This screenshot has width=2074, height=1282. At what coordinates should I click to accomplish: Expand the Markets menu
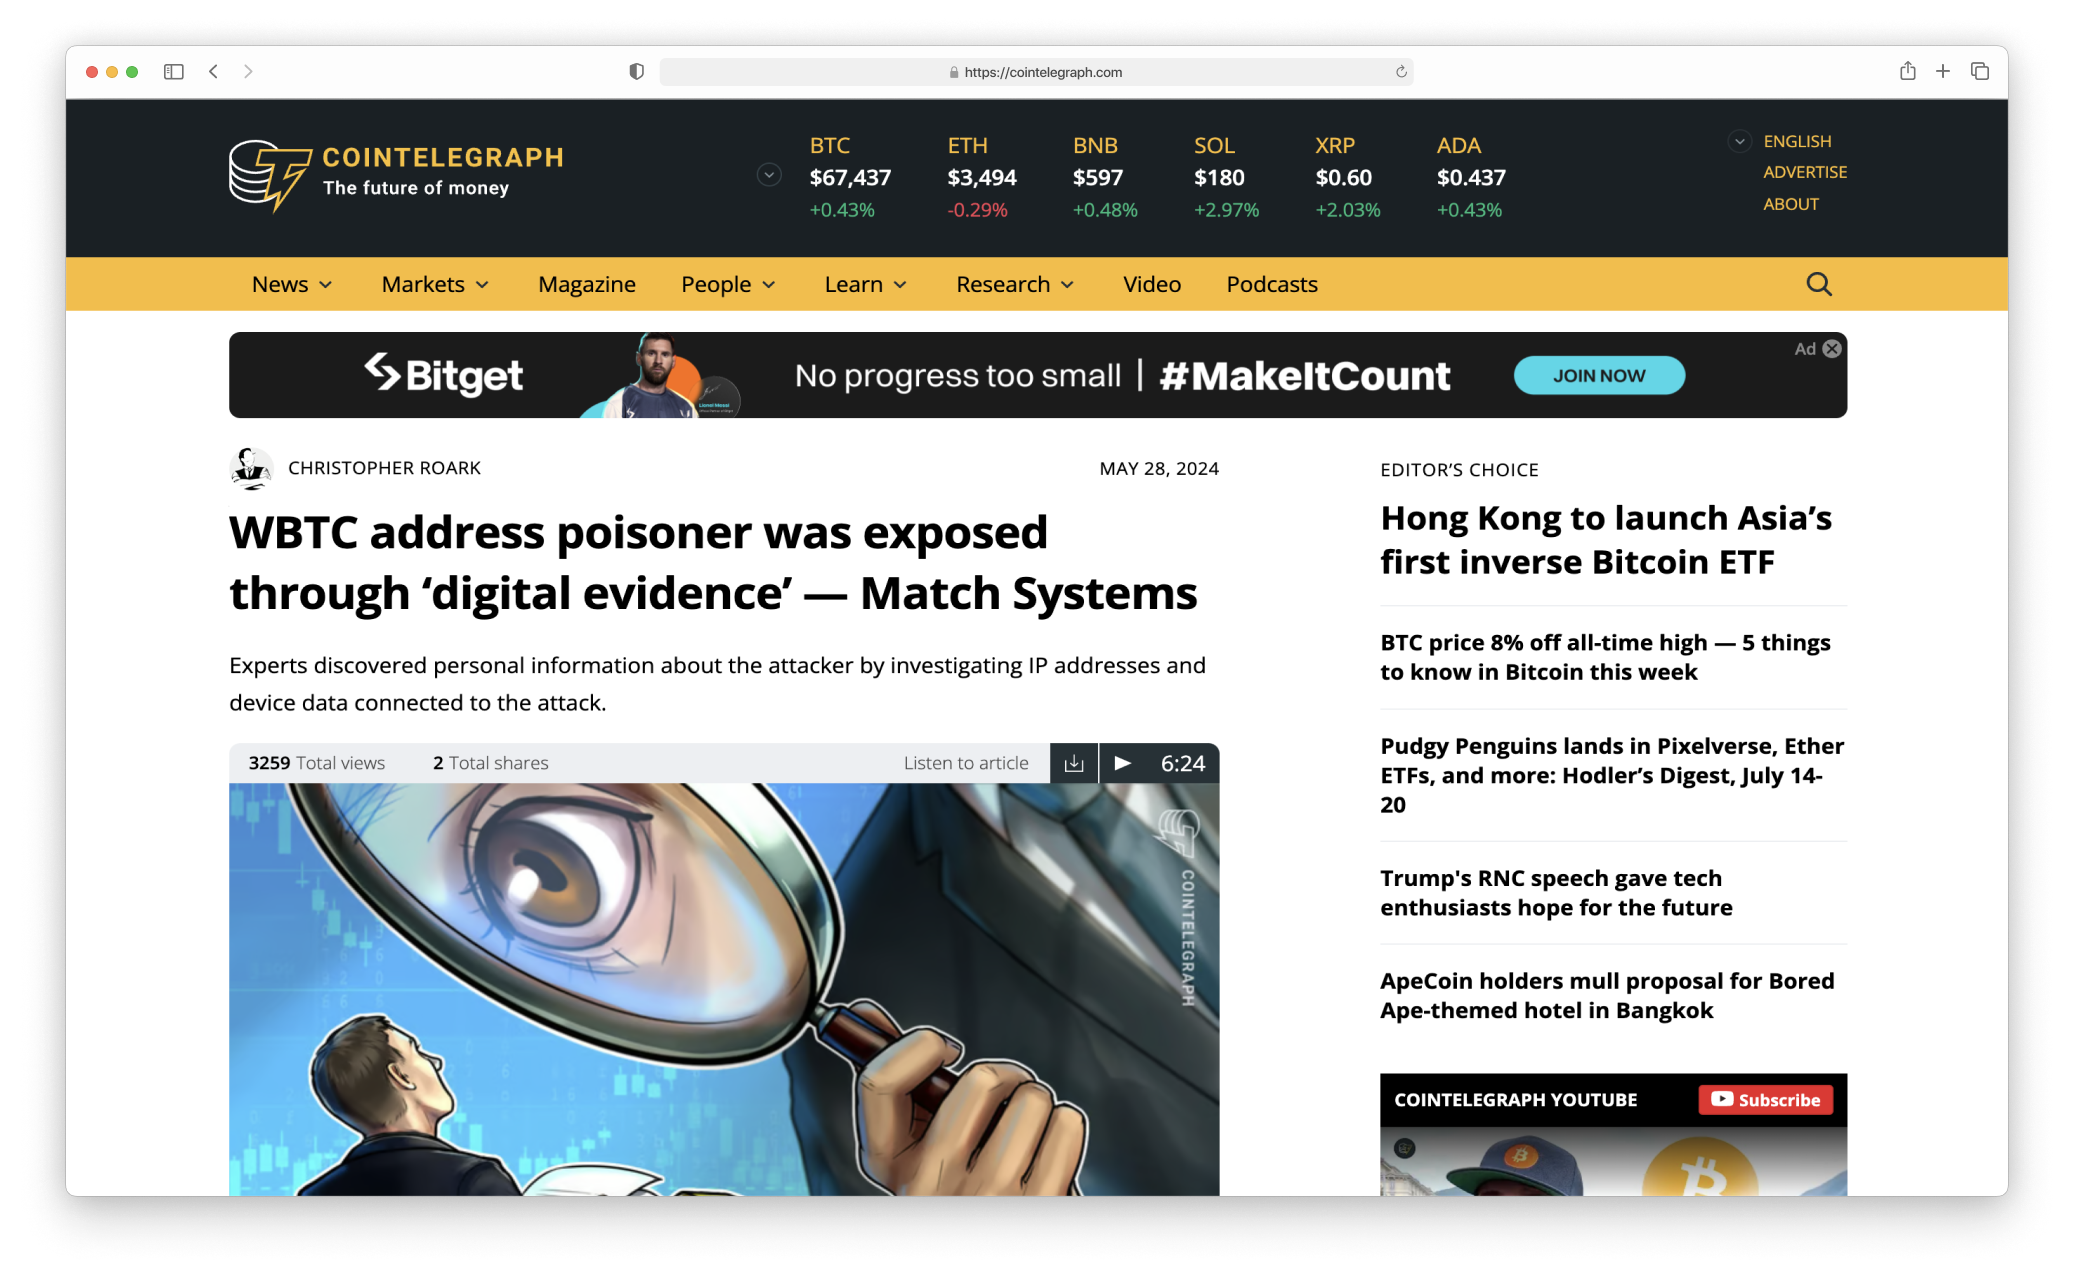pos(435,285)
